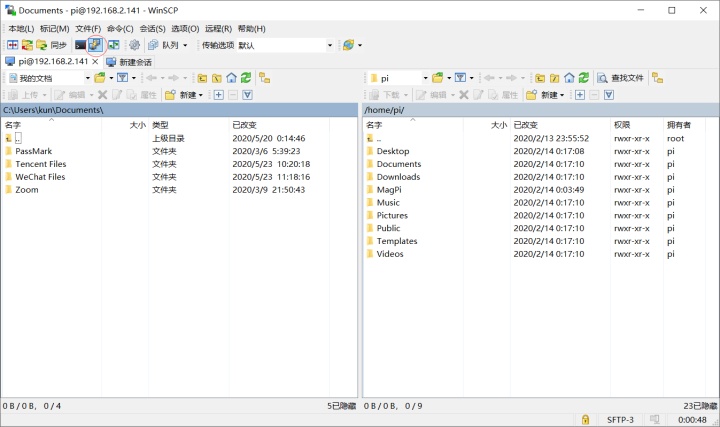720x427 pixels.
Task: Click the padlock encryption icon in status bar
Action: (585, 420)
